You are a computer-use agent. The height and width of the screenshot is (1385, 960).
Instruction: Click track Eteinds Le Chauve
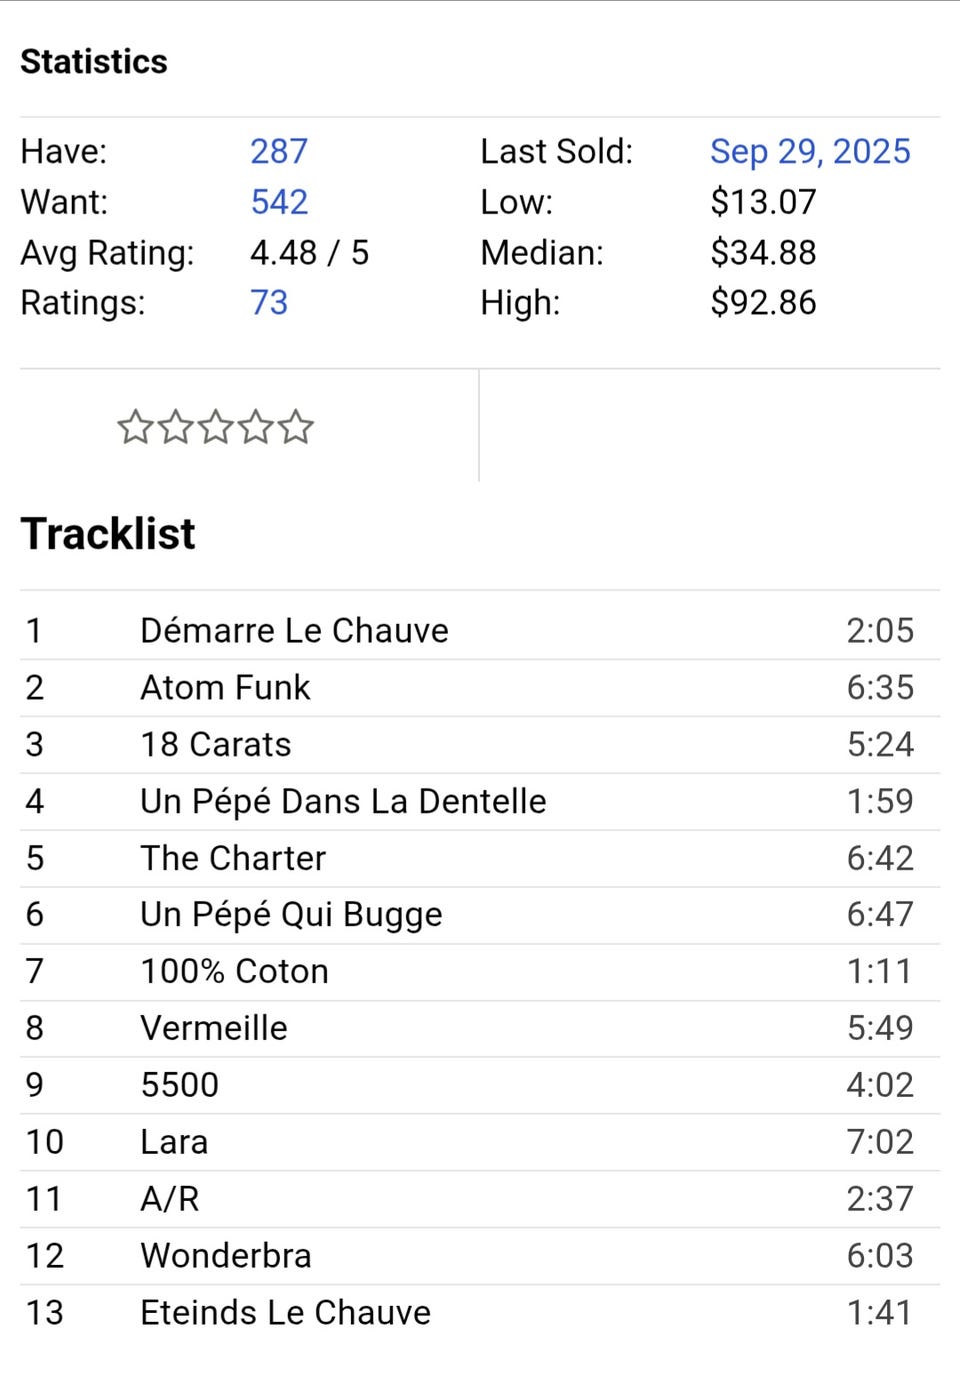[285, 1313]
